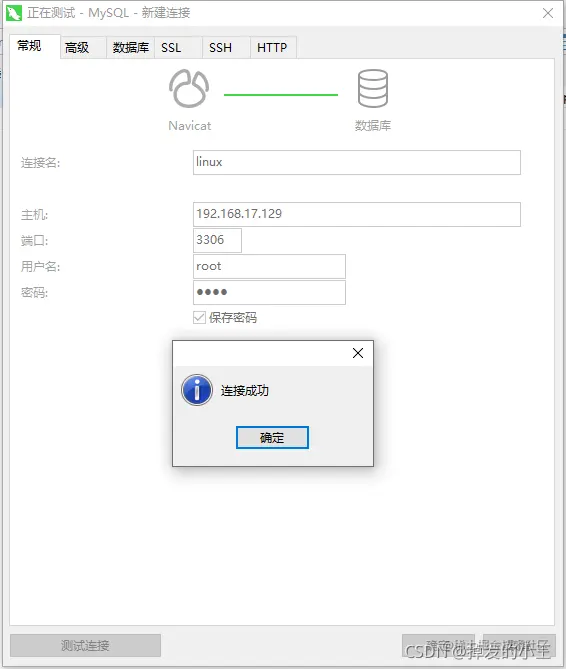Click the green connection line indicator
566x669 pixels.
[x=281, y=95]
